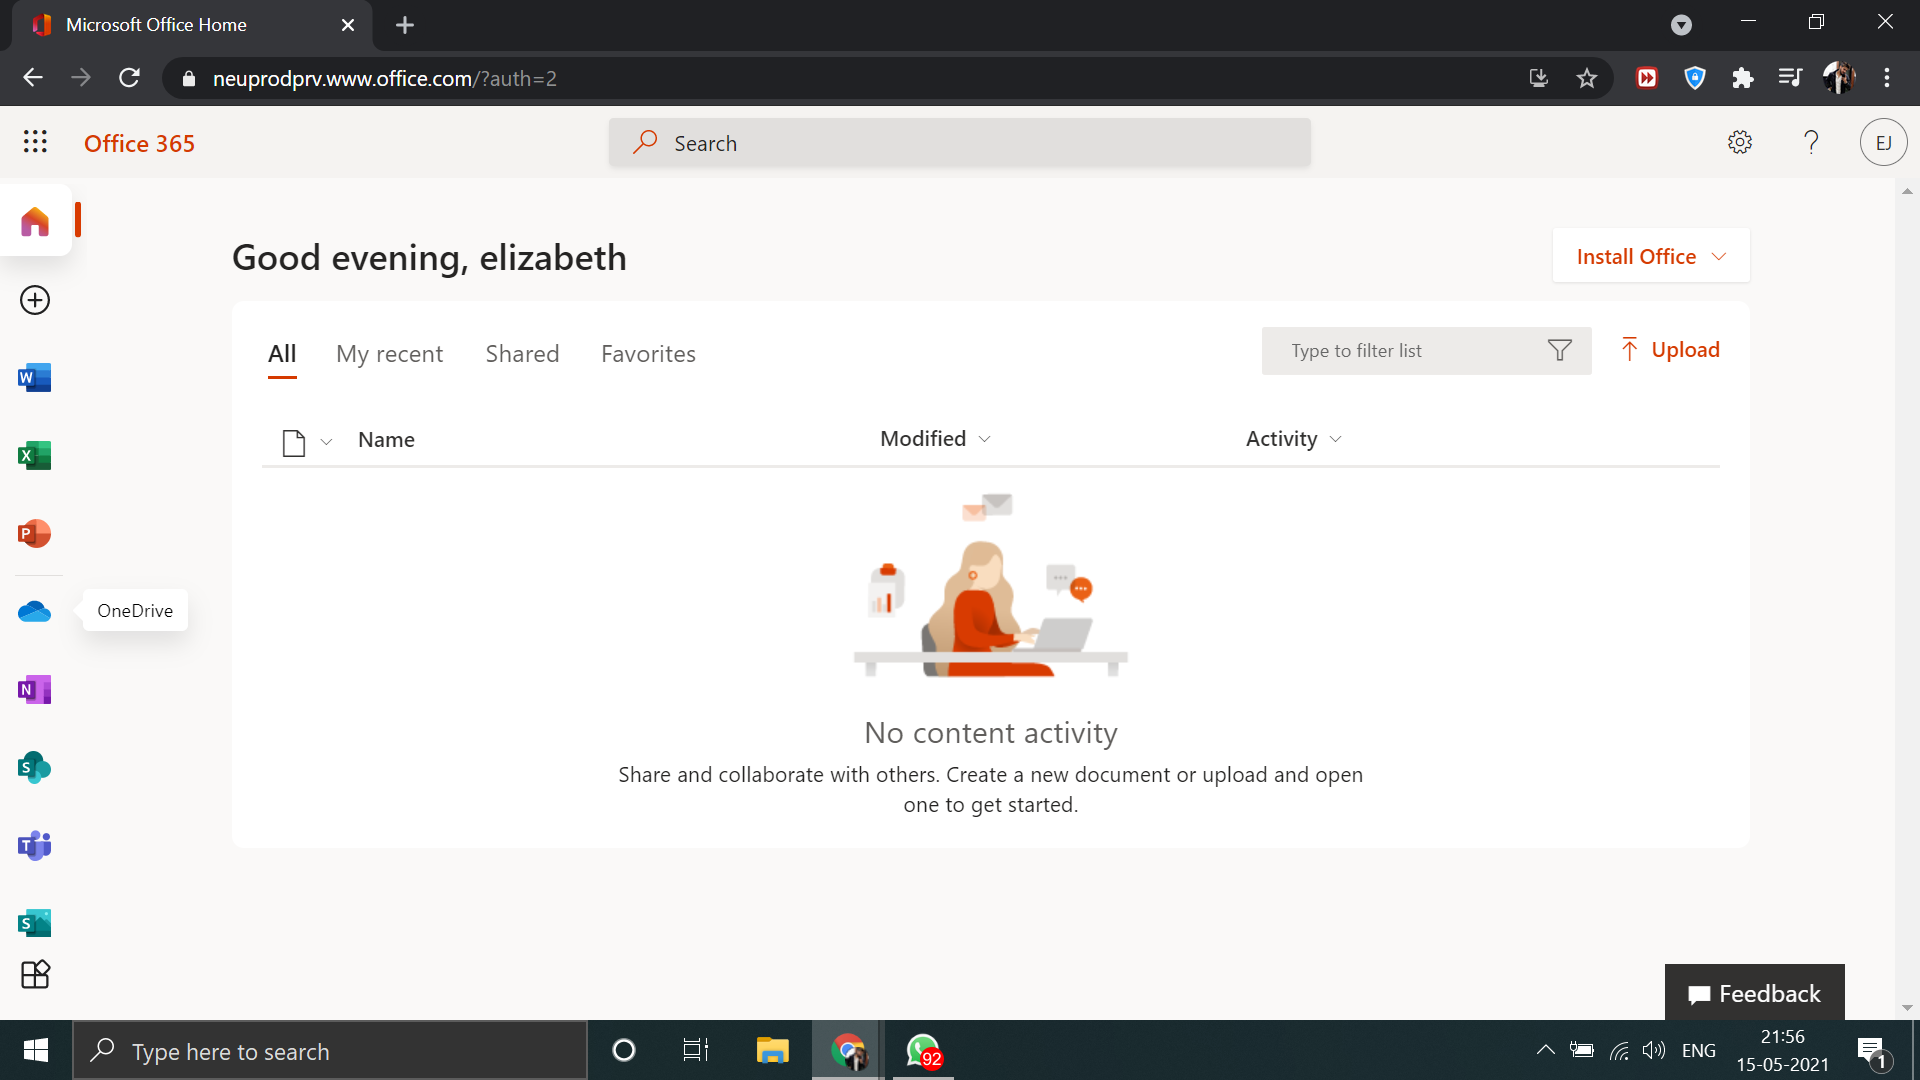Click the Create new plus icon

(x=35, y=300)
